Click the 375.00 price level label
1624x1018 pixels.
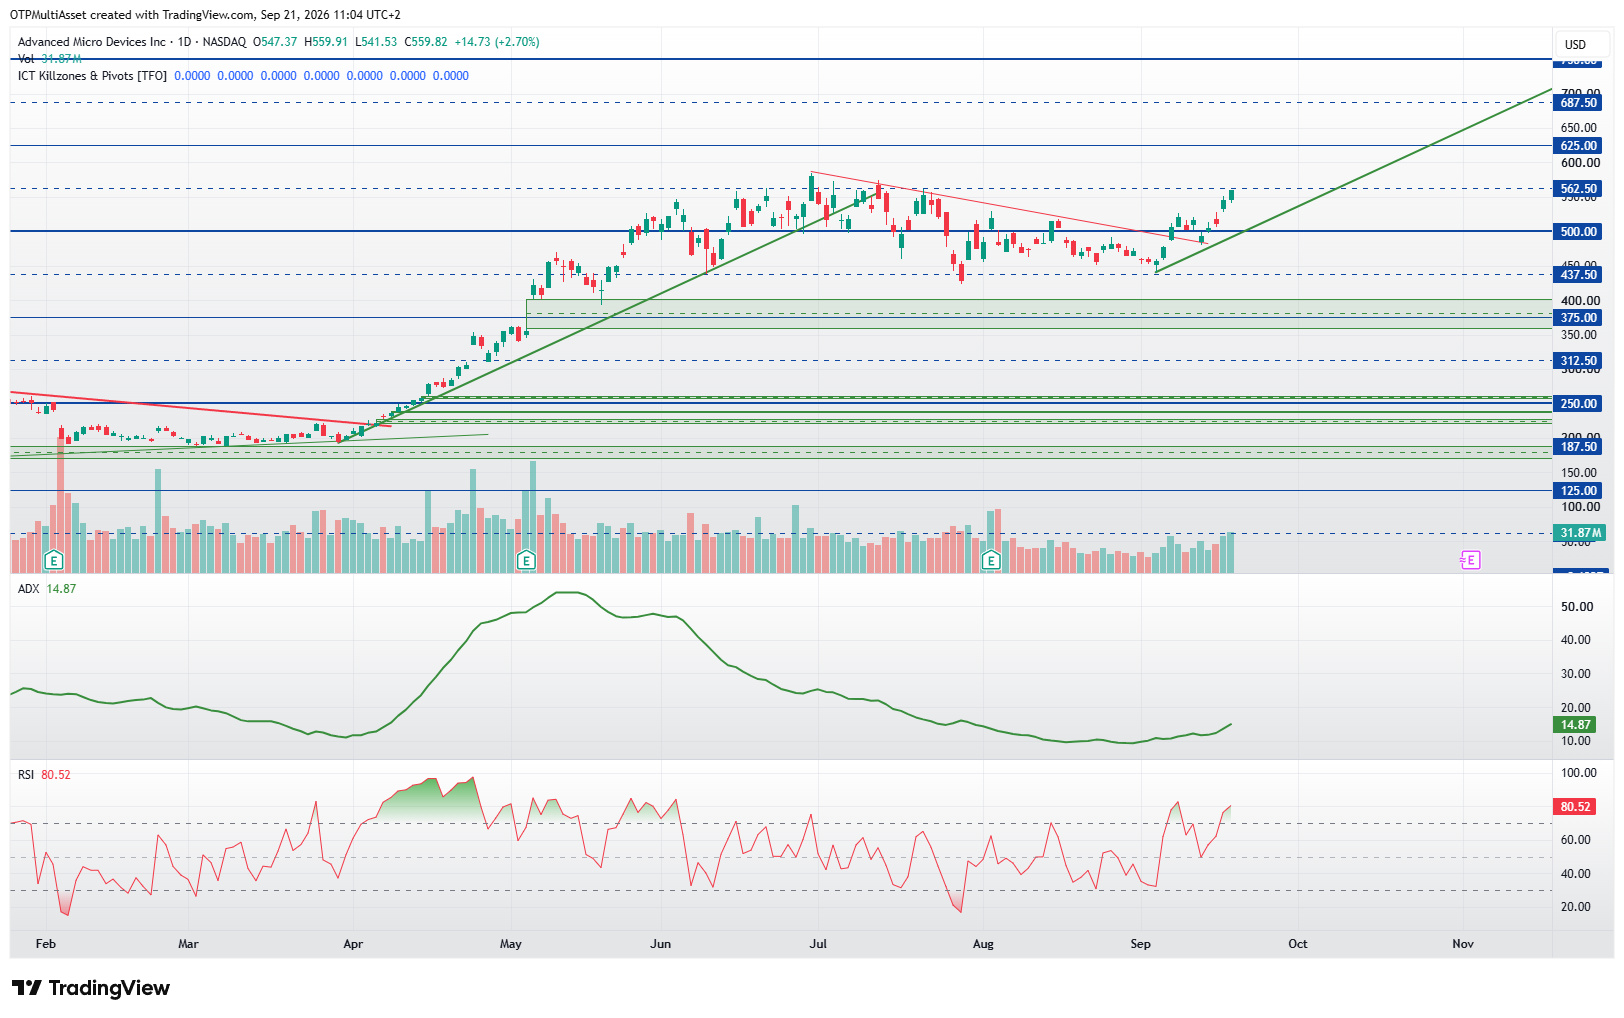(x=1579, y=318)
